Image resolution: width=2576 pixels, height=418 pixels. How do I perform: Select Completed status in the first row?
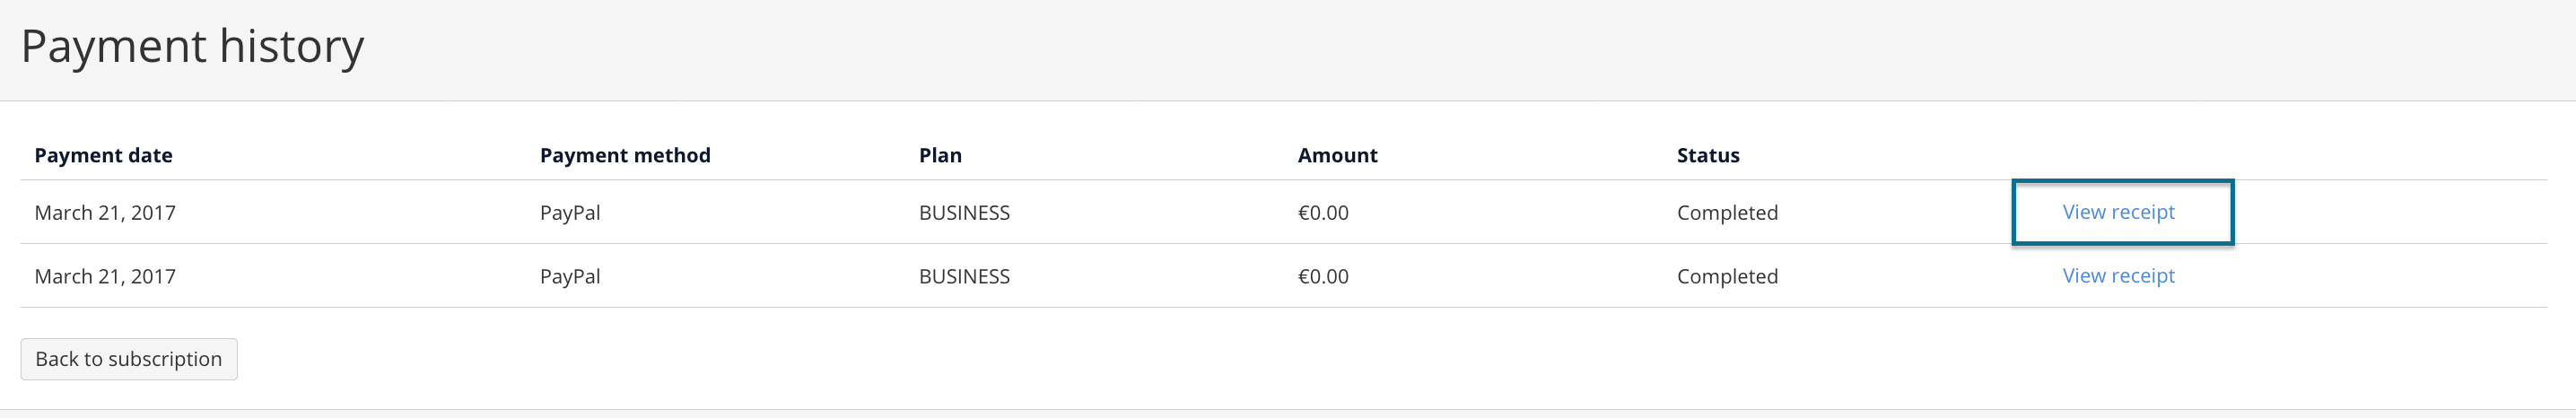point(1727,213)
